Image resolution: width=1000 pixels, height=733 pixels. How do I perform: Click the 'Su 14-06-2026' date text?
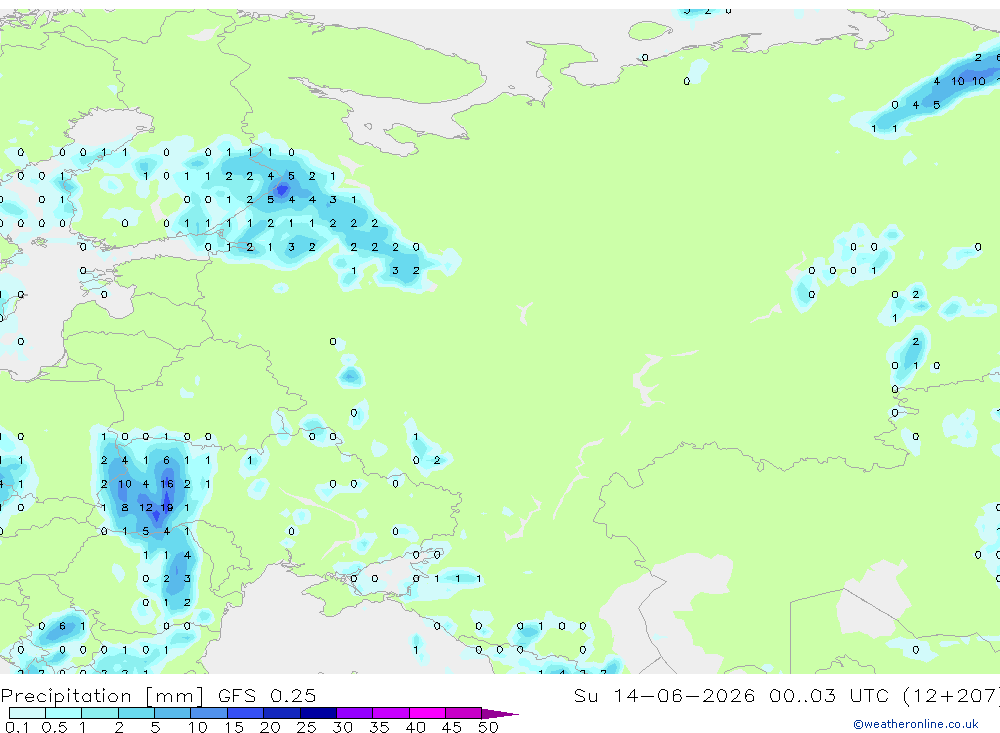[665, 695]
